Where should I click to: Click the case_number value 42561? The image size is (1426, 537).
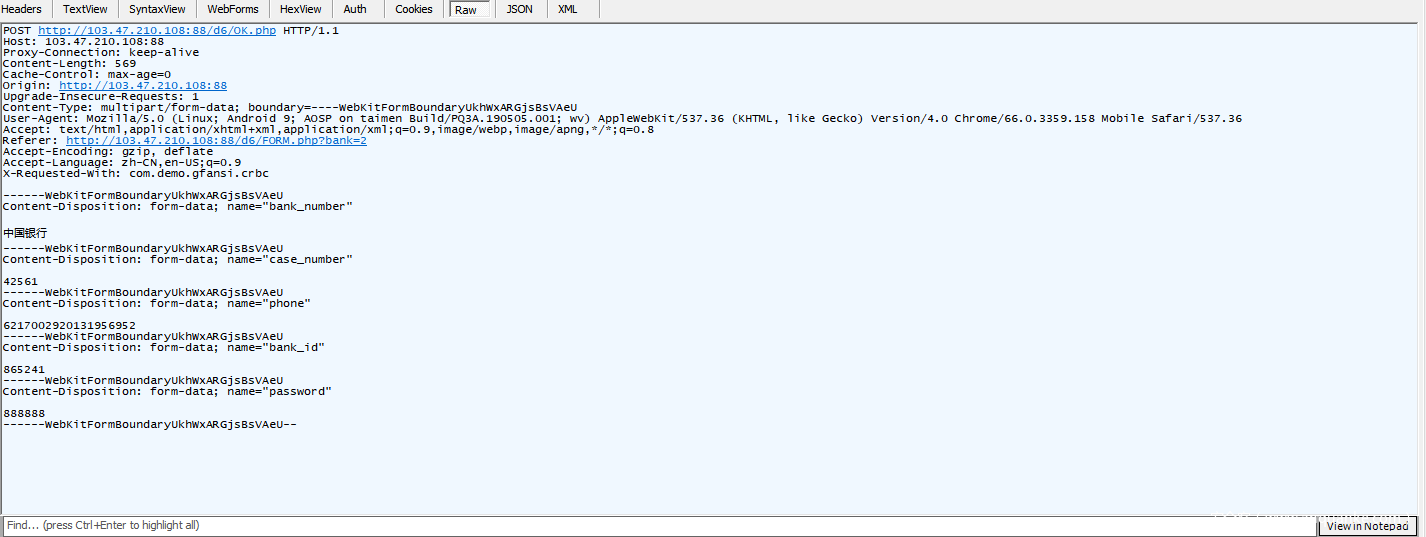(21, 282)
